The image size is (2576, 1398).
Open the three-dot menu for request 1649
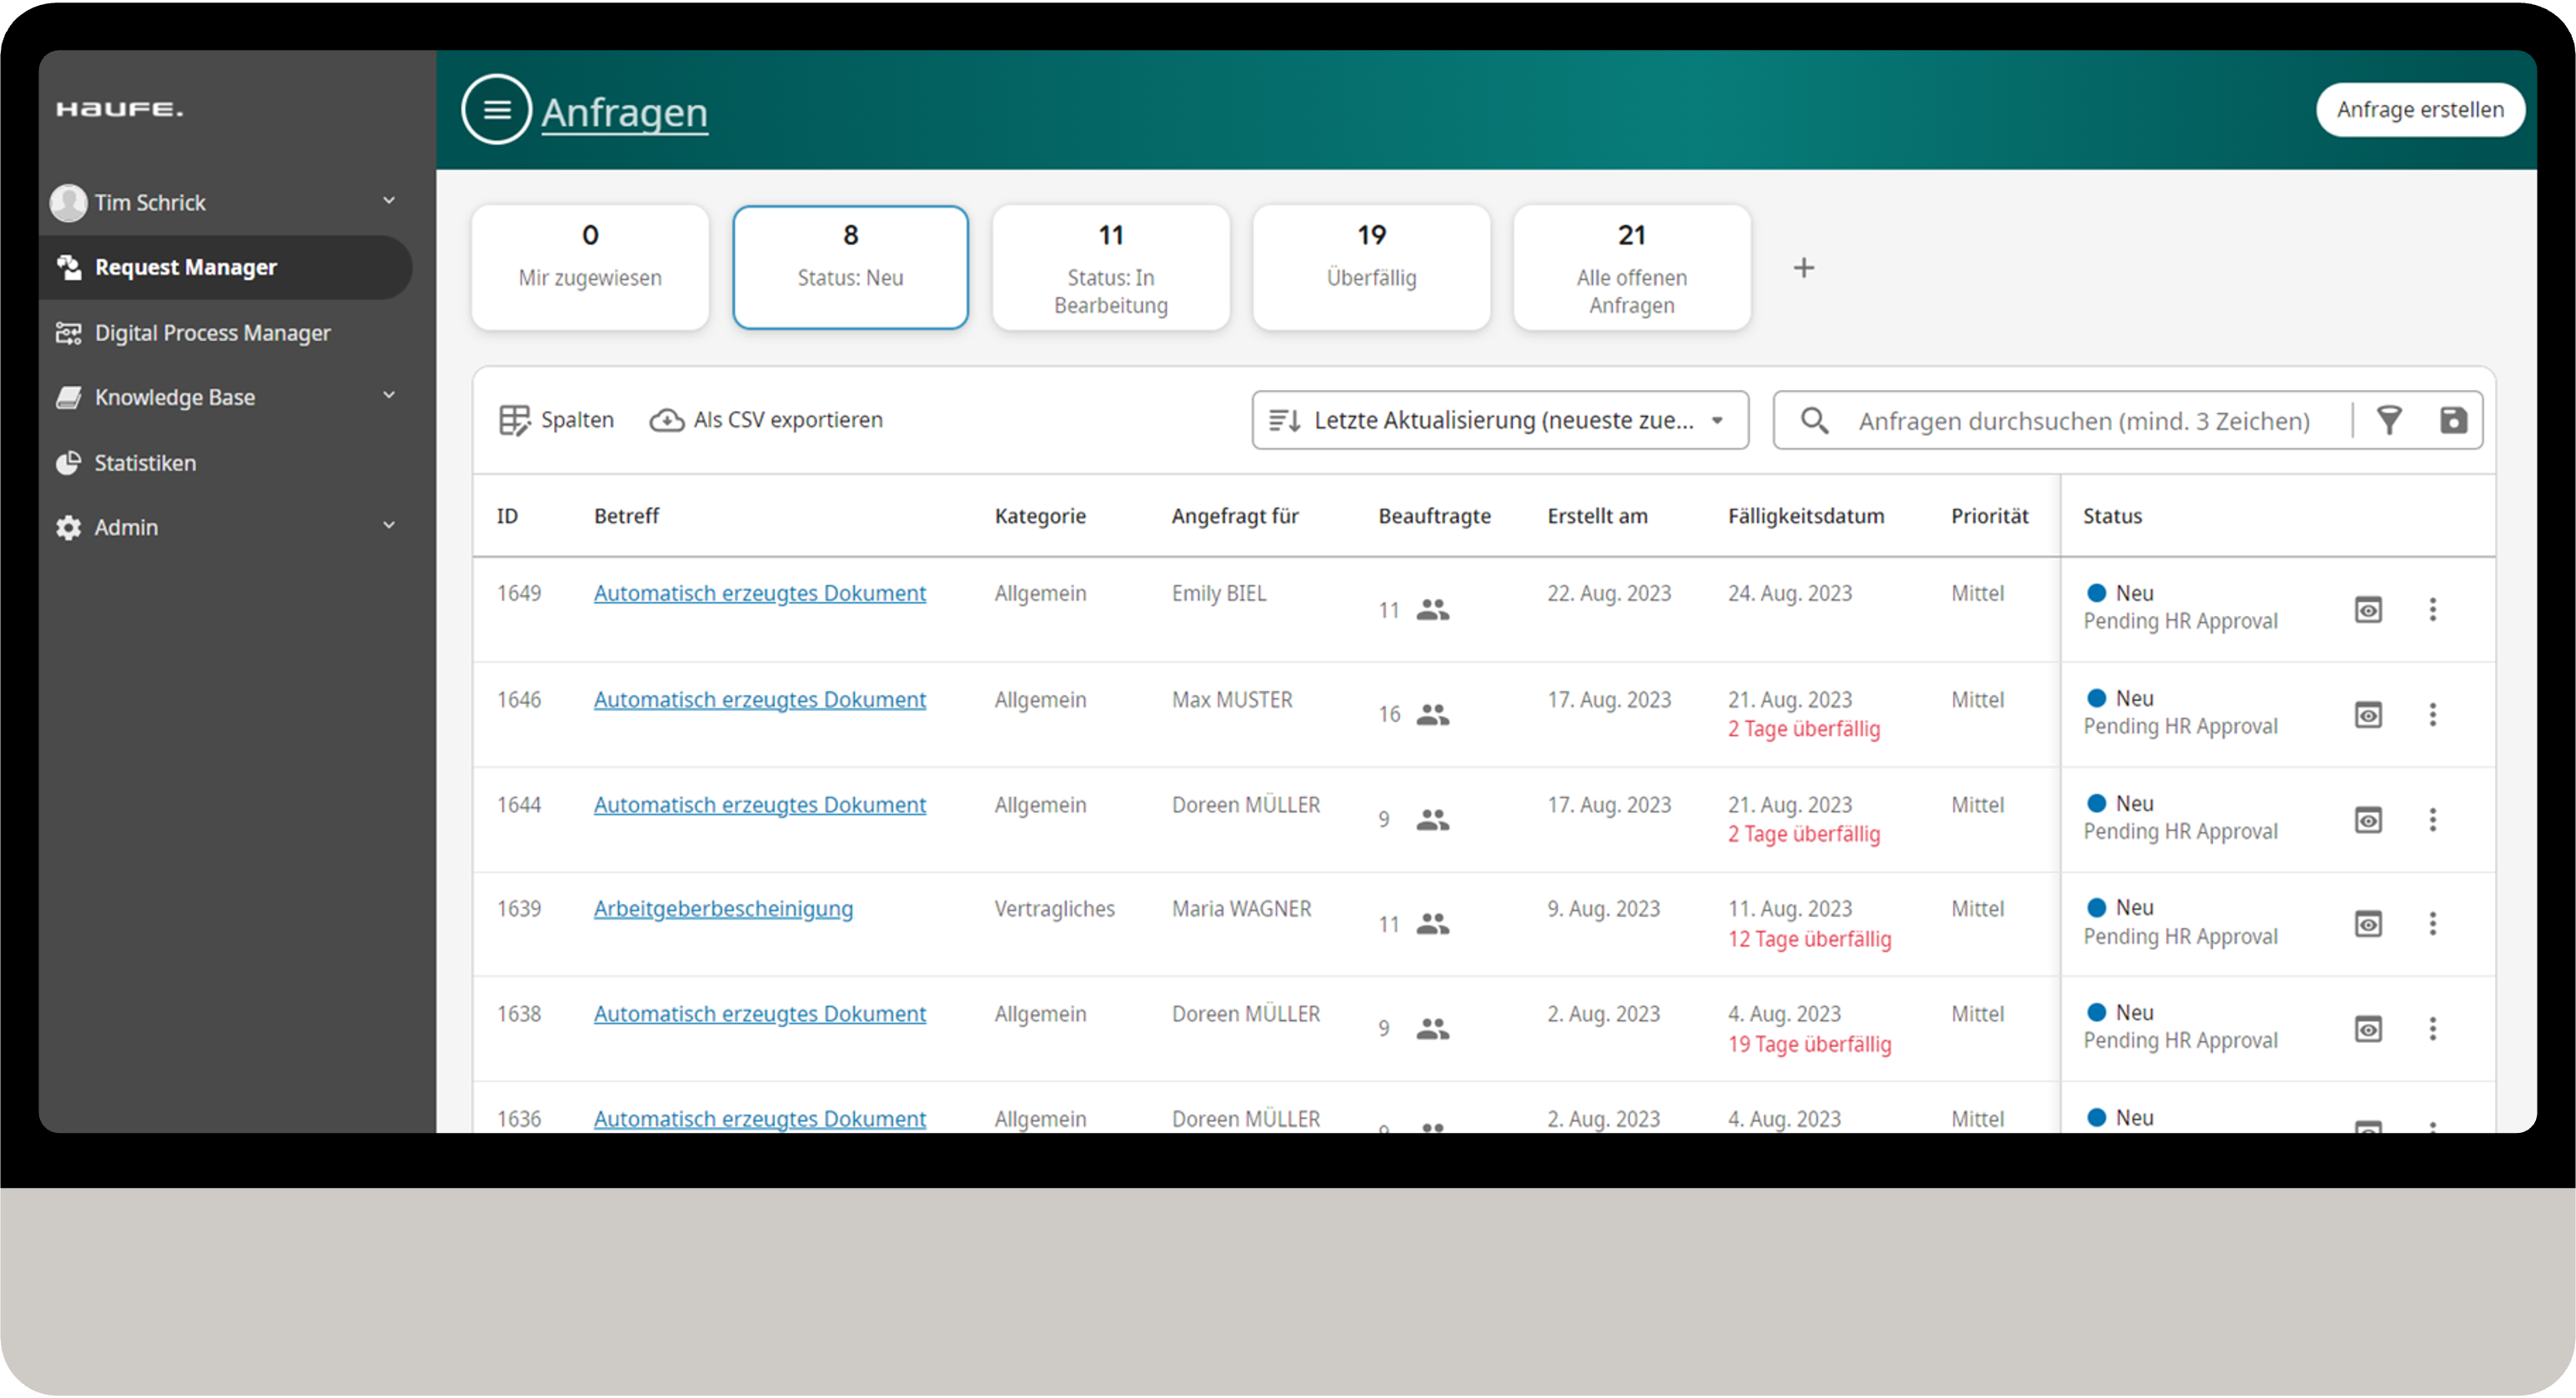tap(2432, 609)
